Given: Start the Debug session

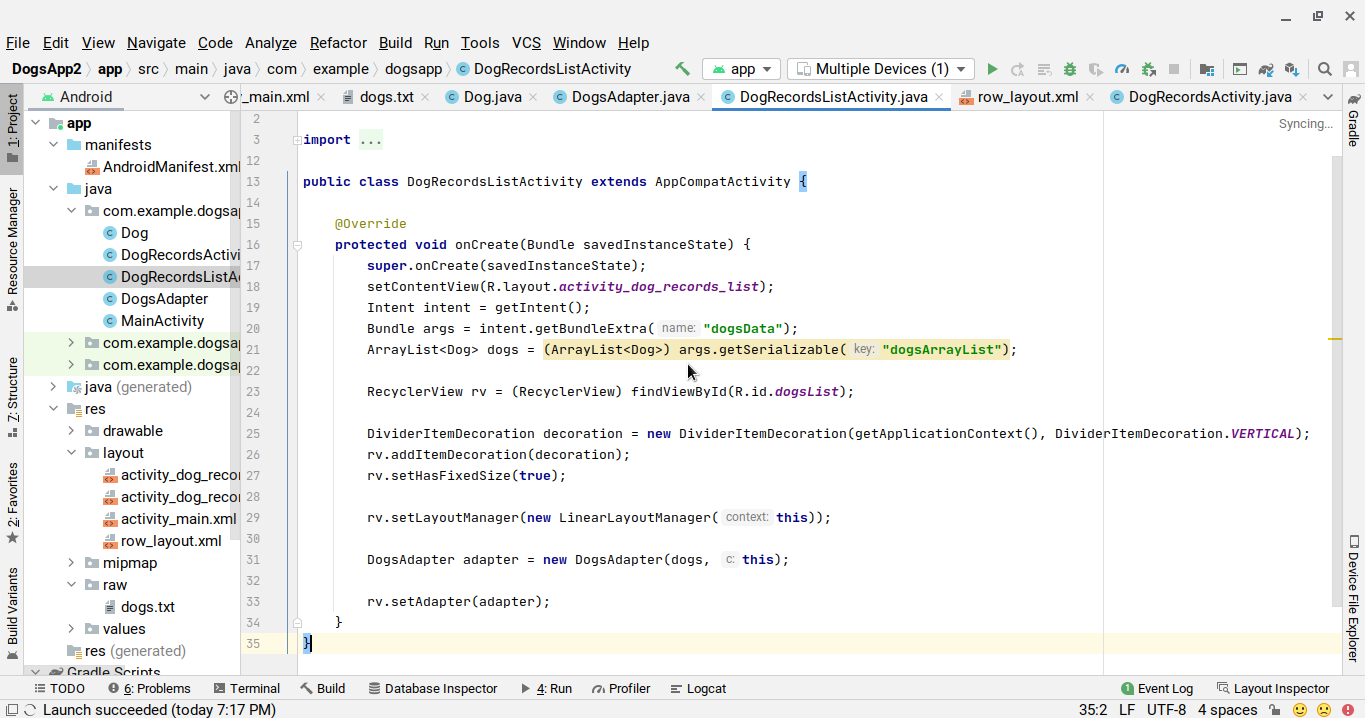Looking at the screenshot, I should [1069, 69].
